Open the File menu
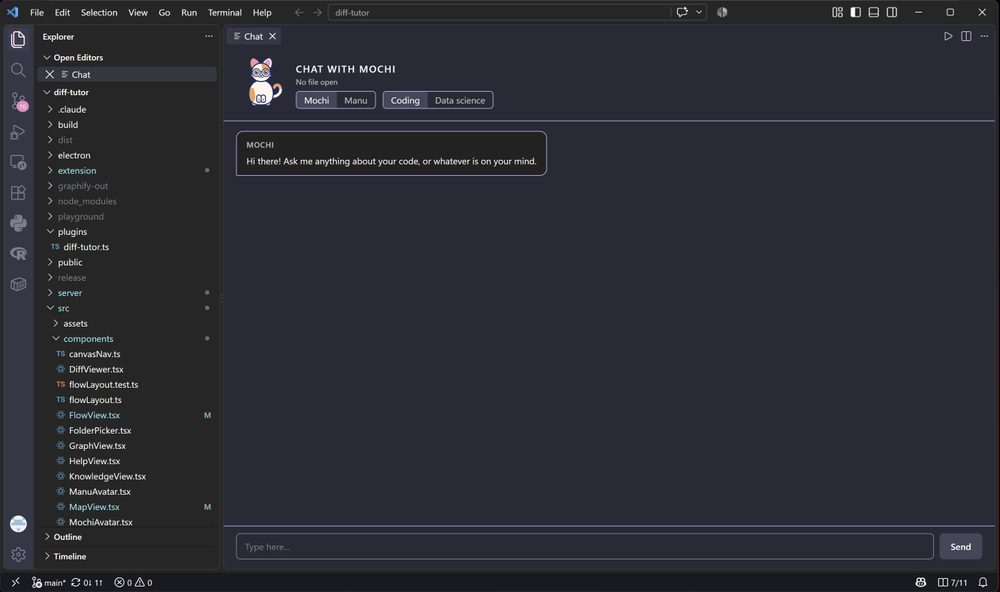1000x592 pixels. [x=37, y=12]
